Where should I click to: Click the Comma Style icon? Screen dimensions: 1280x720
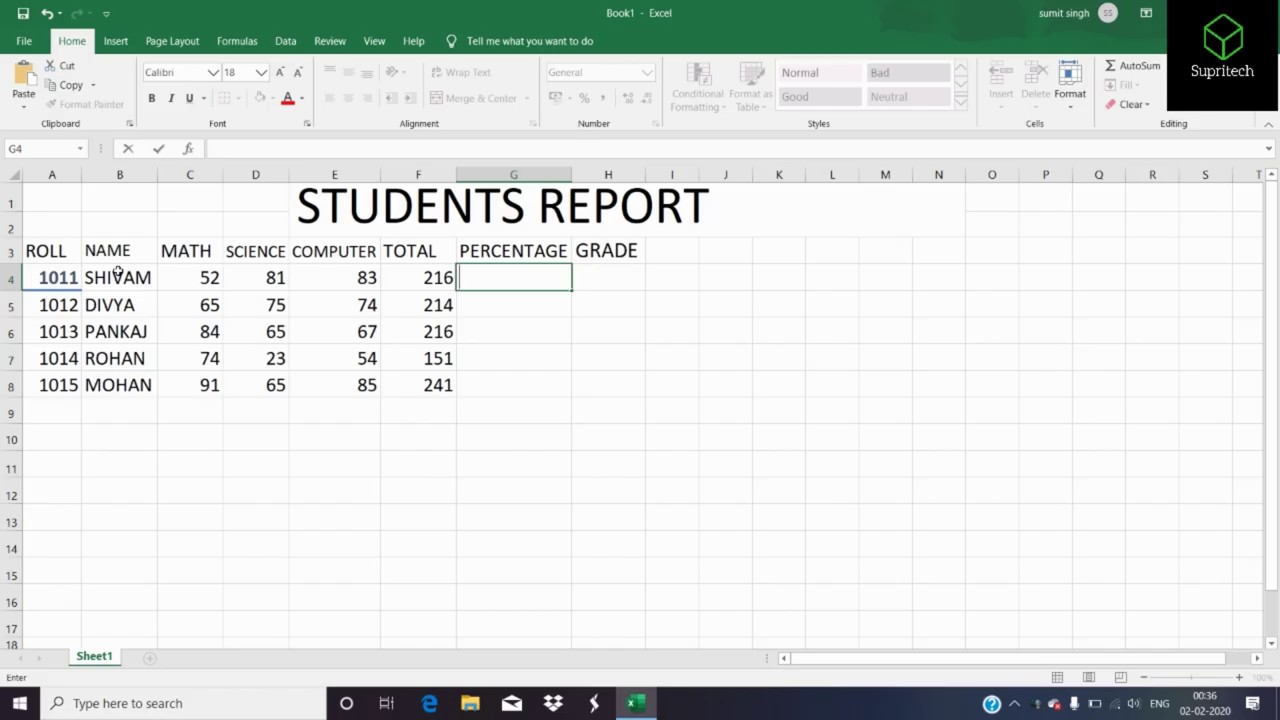click(602, 98)
